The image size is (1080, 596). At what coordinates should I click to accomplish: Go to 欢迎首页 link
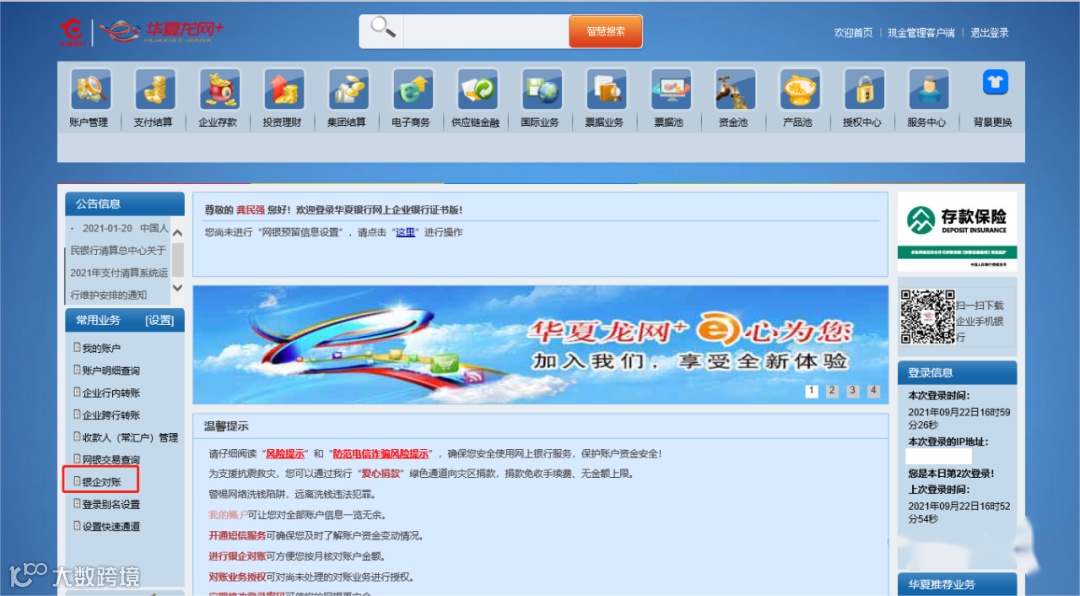[x=853, y=32]
